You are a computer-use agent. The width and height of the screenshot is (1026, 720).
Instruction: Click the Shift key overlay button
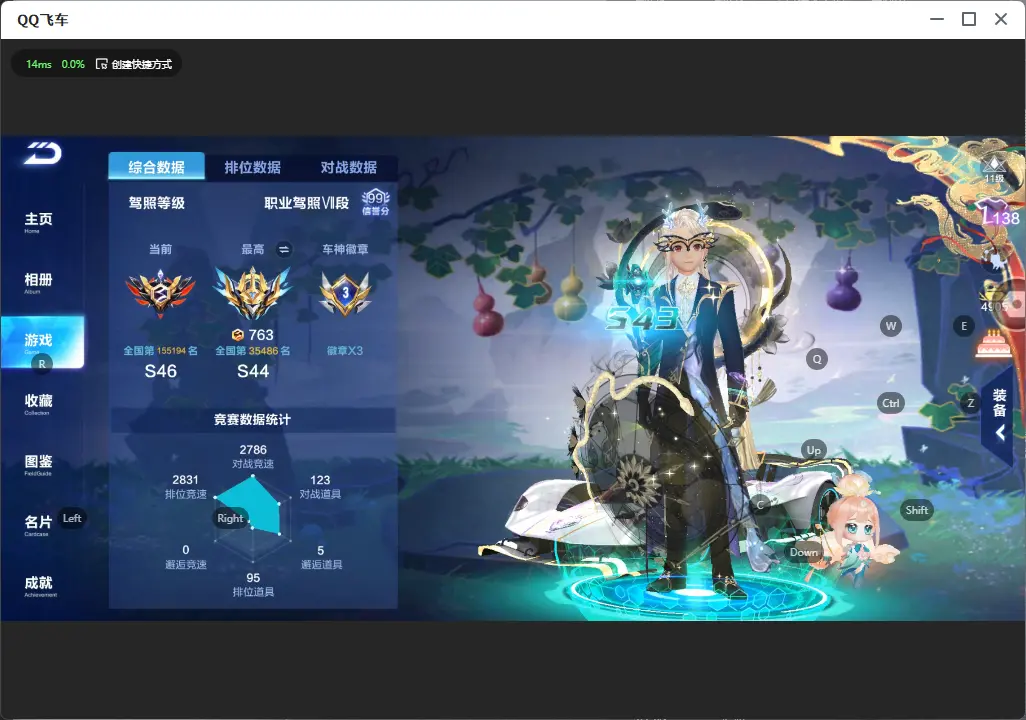click(x=916, y=510)
